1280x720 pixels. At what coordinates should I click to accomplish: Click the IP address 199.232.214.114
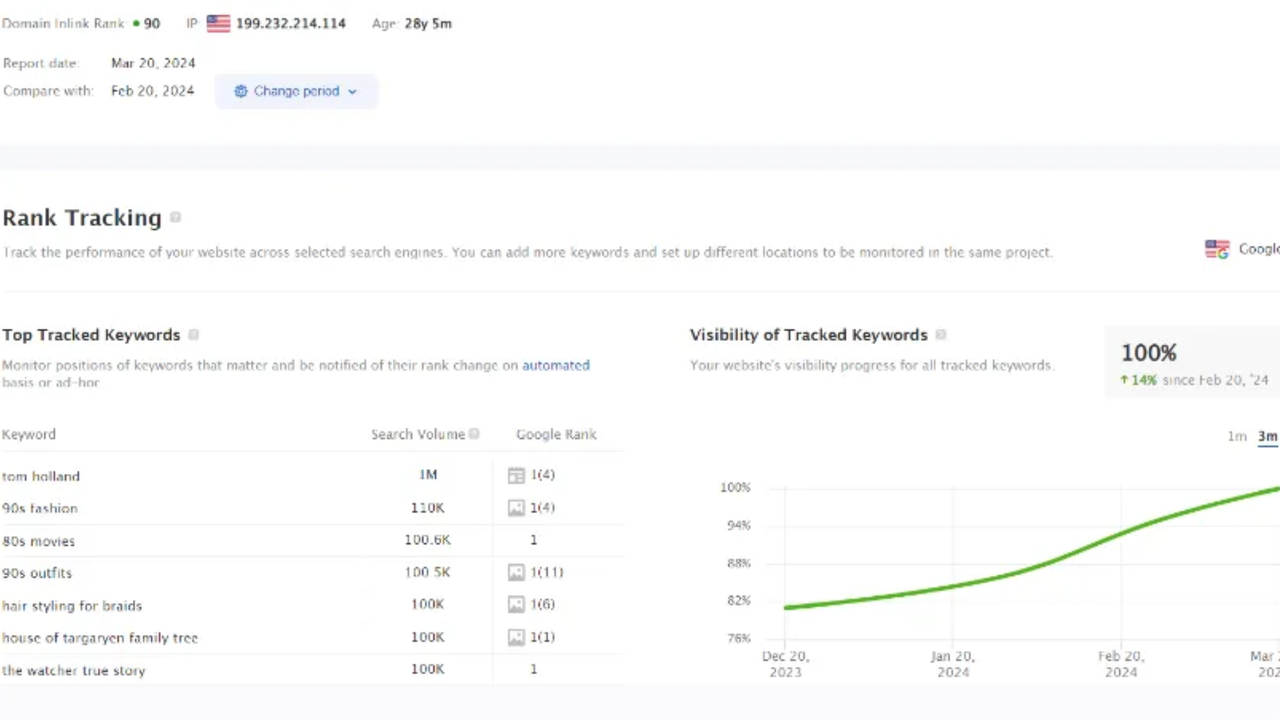291,23
